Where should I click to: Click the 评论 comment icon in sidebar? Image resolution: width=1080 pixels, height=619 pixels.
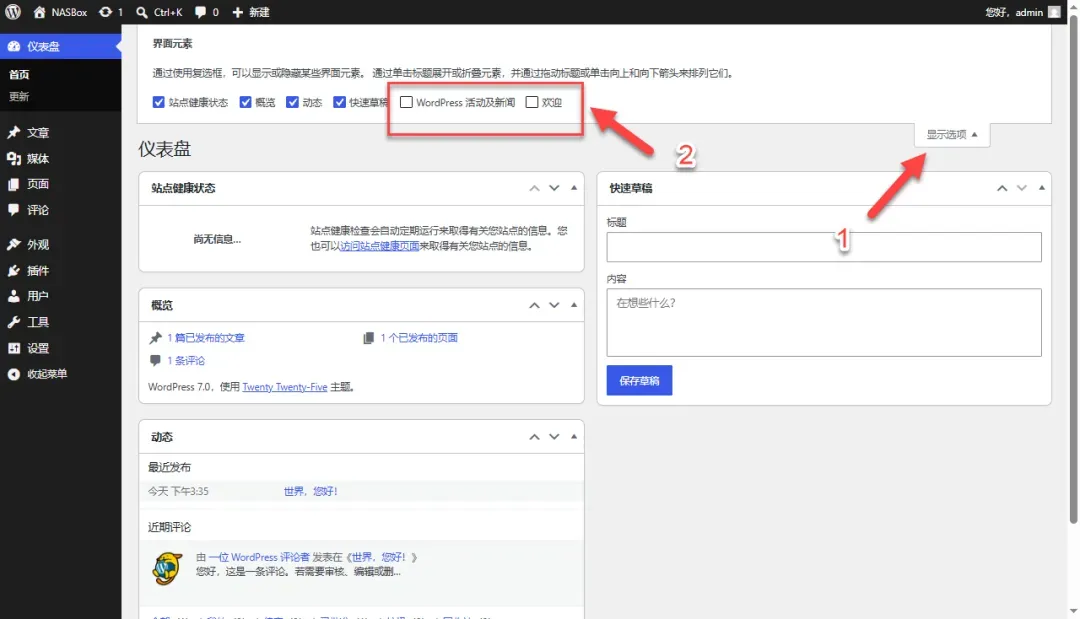click(14, 210)
